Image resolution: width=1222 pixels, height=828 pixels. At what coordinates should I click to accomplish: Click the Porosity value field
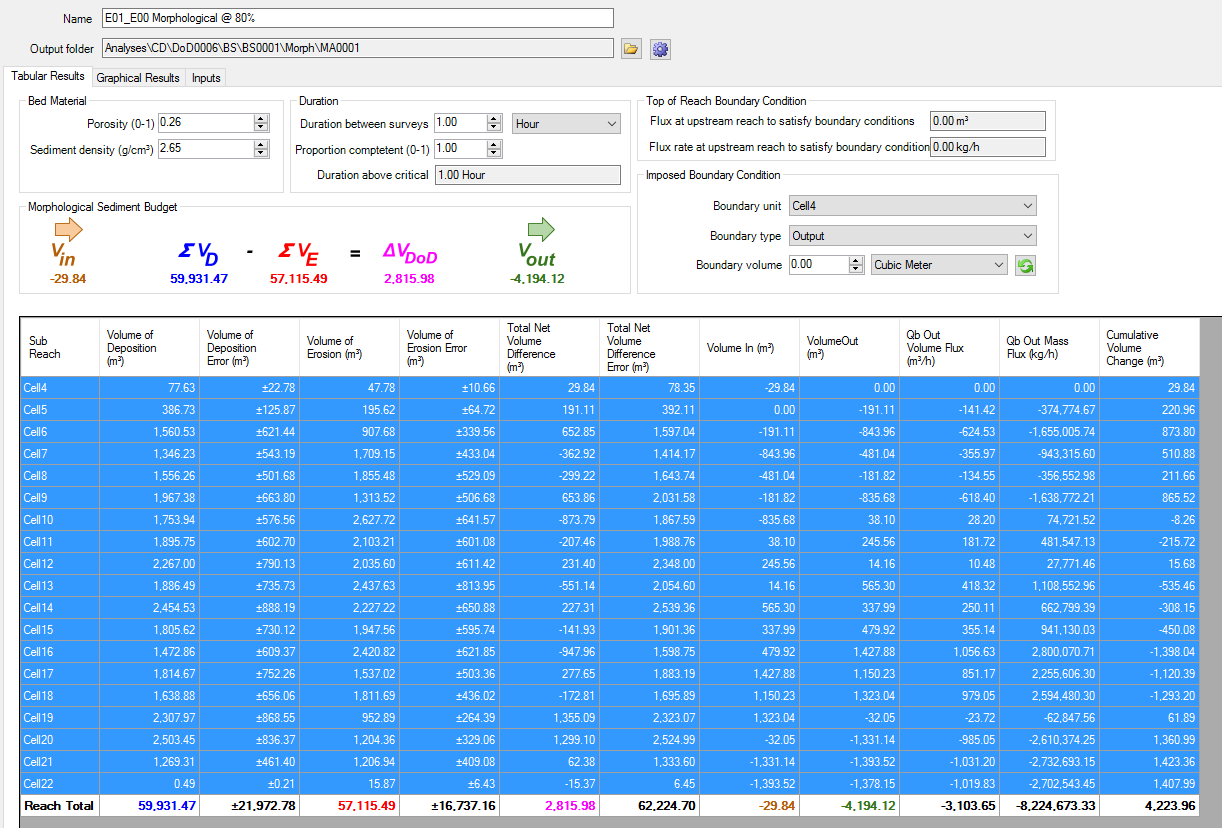click(x=206, y=123)
